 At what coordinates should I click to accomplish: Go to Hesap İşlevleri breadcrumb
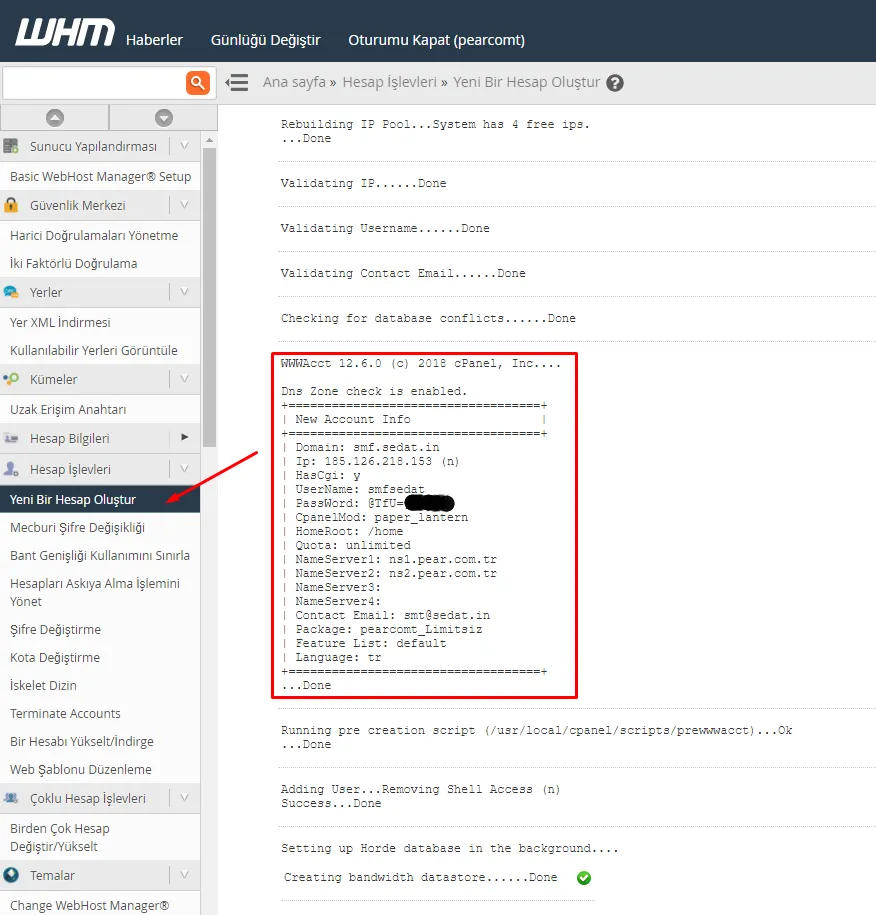[x=389, y=82]
